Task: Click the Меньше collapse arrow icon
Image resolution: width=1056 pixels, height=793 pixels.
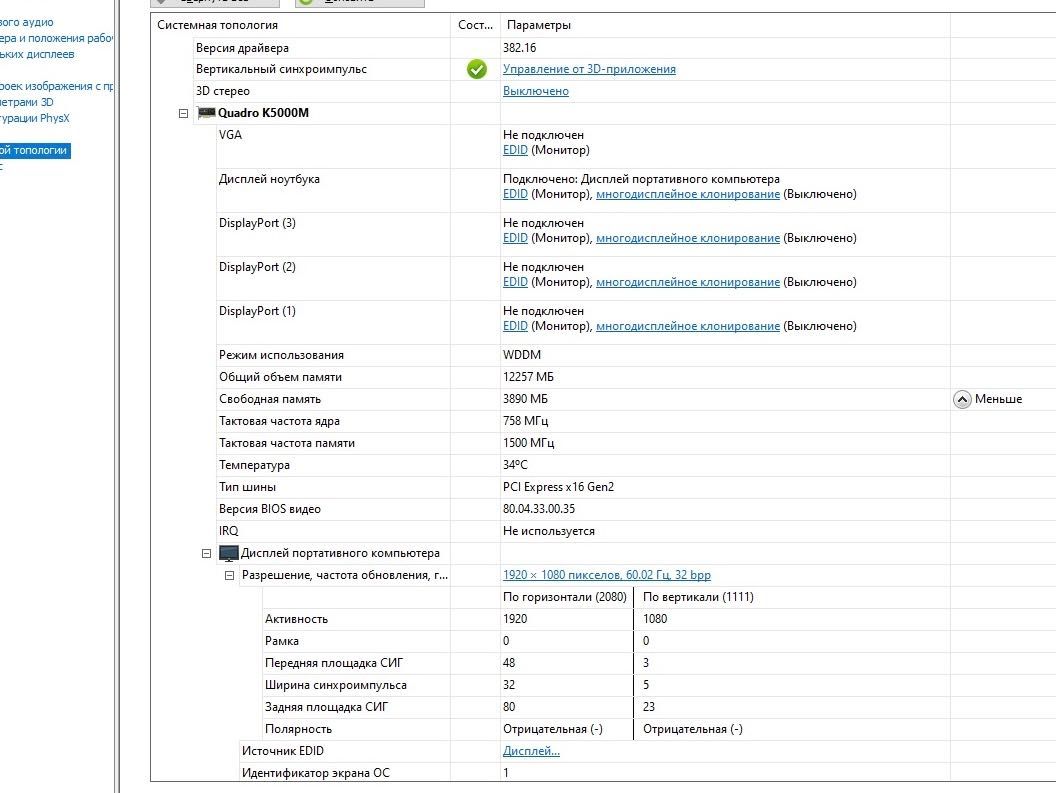Action: [x=962, y=400]
